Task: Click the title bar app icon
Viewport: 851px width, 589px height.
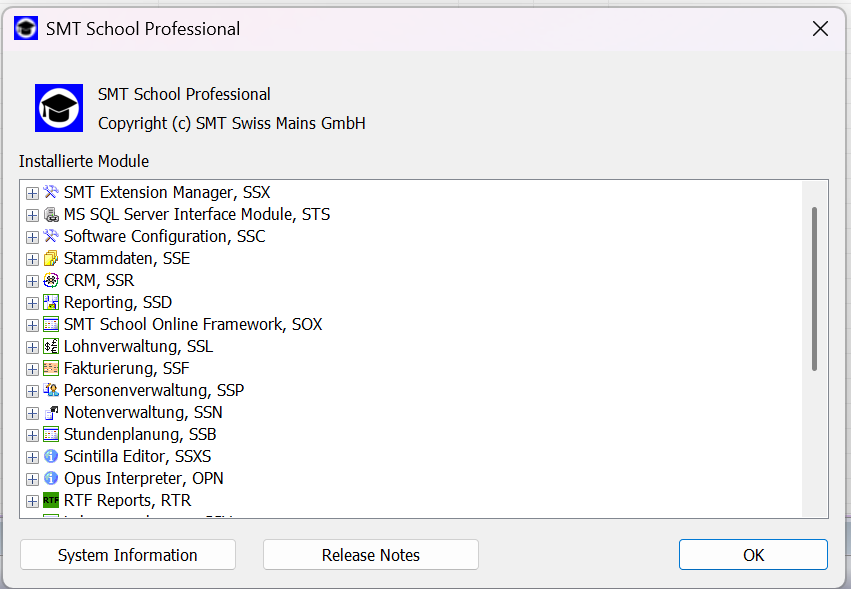Action: [26, 28]
